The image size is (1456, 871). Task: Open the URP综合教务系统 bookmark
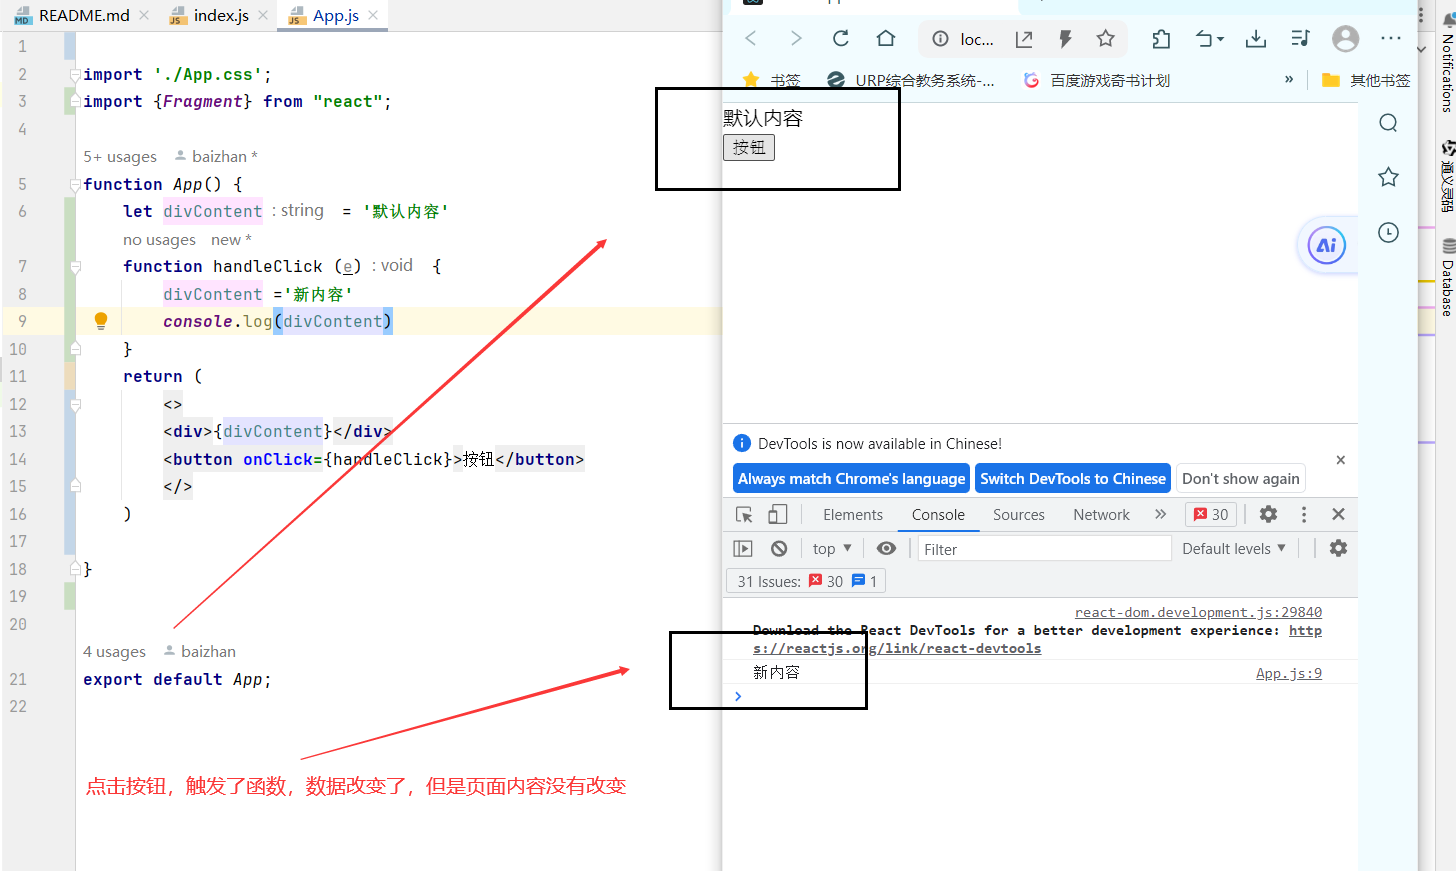[x=911, y=80]
